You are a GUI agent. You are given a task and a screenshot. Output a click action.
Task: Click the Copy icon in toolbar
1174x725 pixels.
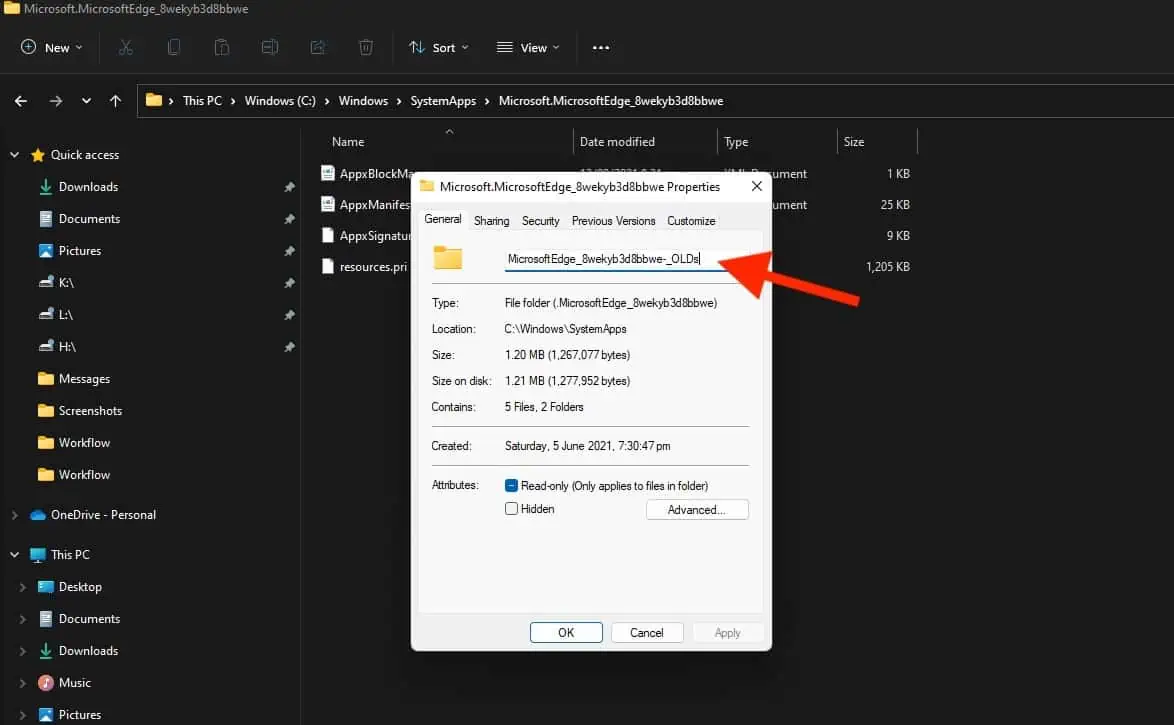(174, 47)
